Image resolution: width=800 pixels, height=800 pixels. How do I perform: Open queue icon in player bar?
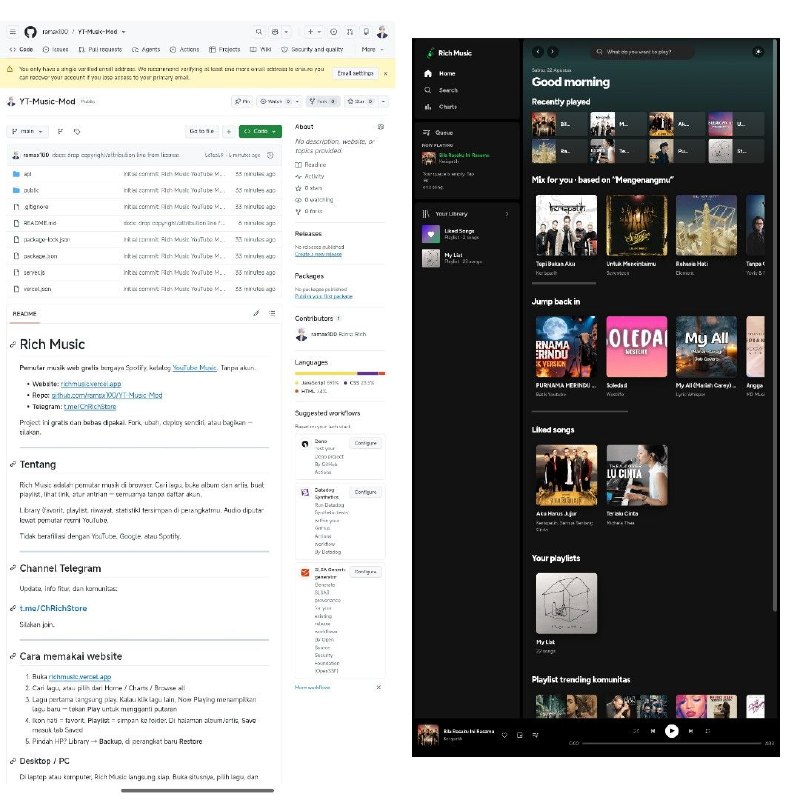click(x=536, y=735)
